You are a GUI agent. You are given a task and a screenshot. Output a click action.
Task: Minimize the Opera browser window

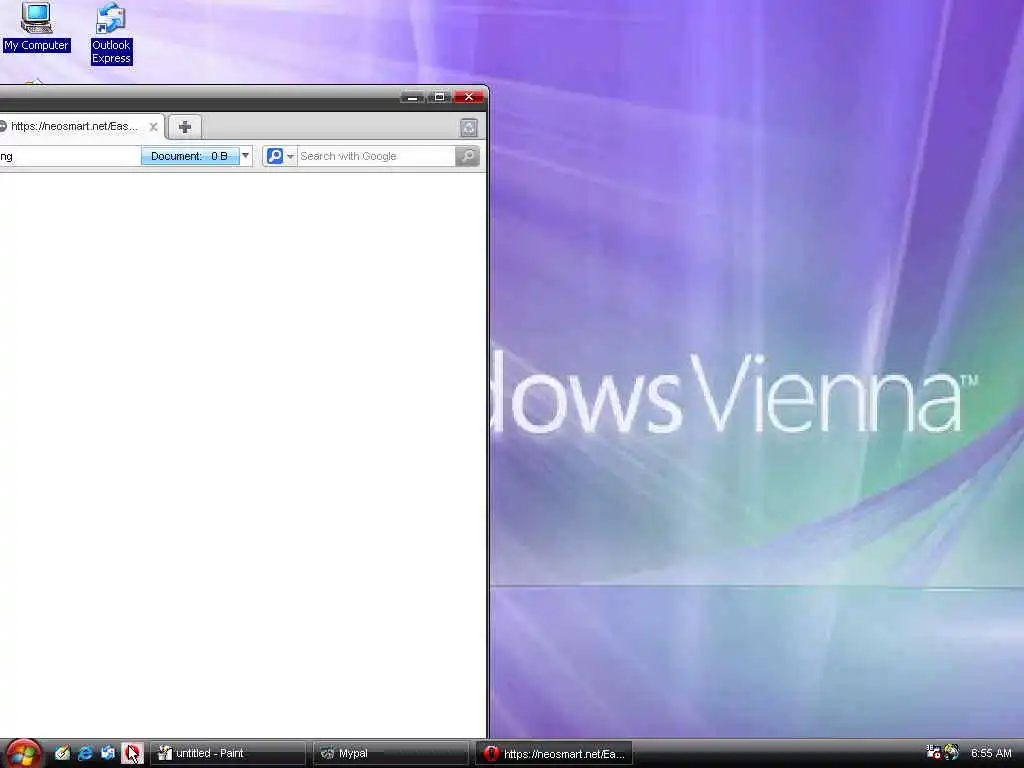(412, 97)
